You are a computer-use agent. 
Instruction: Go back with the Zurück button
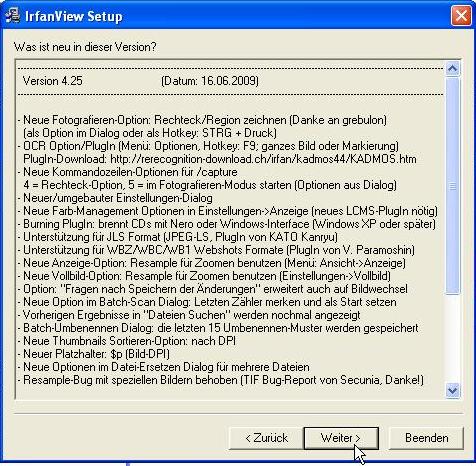click(x=266, y=438)
